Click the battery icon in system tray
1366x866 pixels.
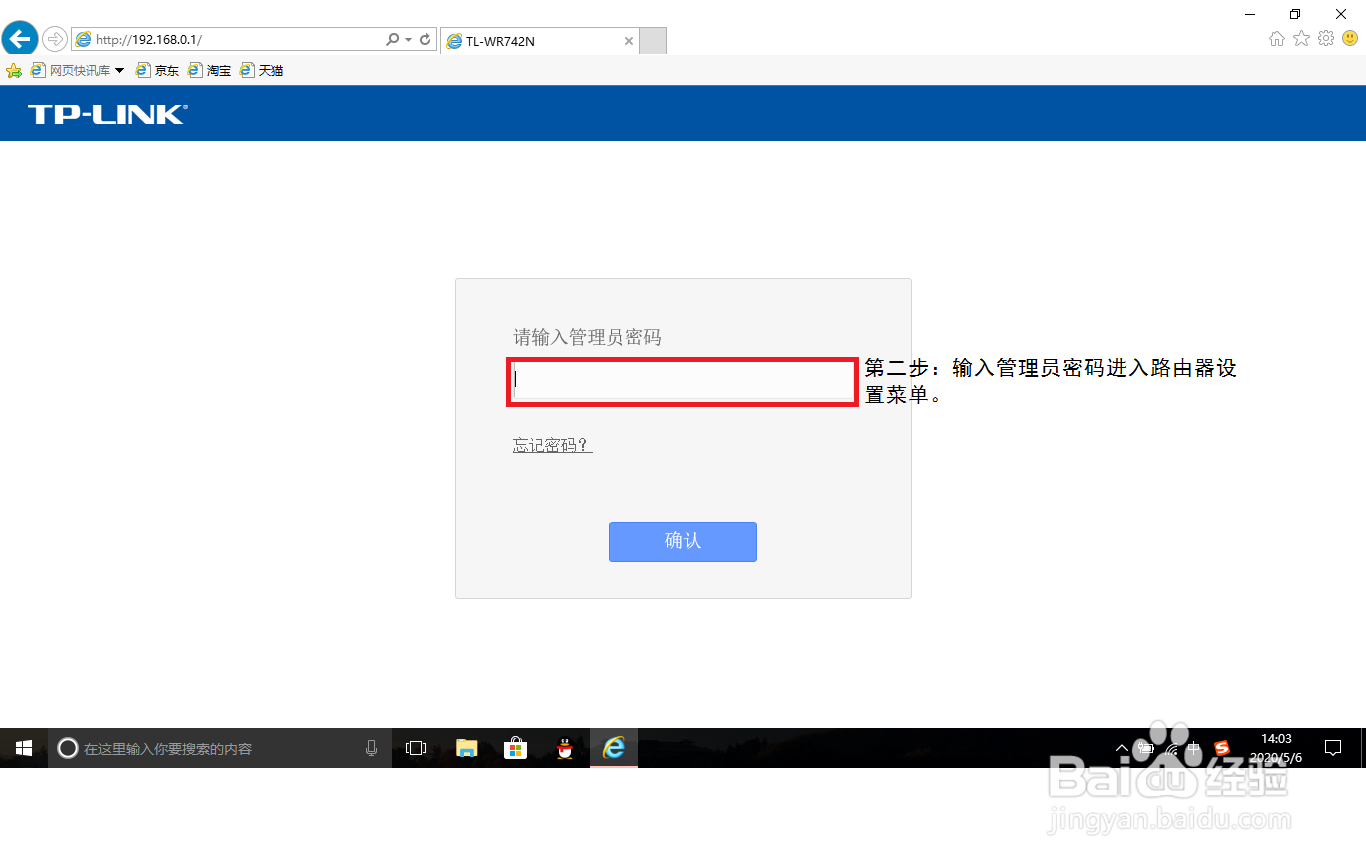click(1146, 748)
